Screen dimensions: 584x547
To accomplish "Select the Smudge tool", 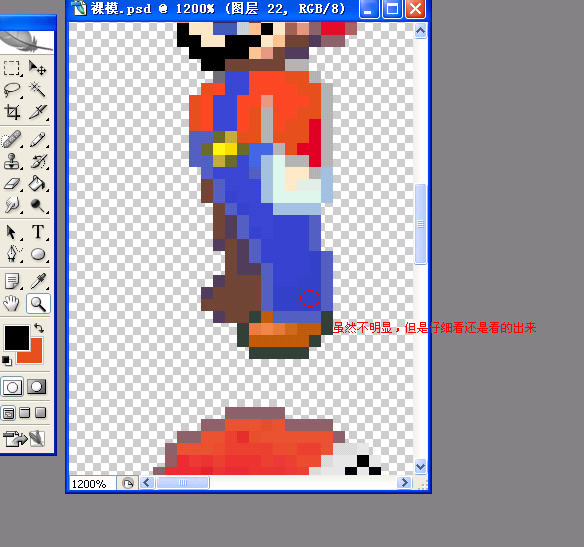I will [12, 205].
